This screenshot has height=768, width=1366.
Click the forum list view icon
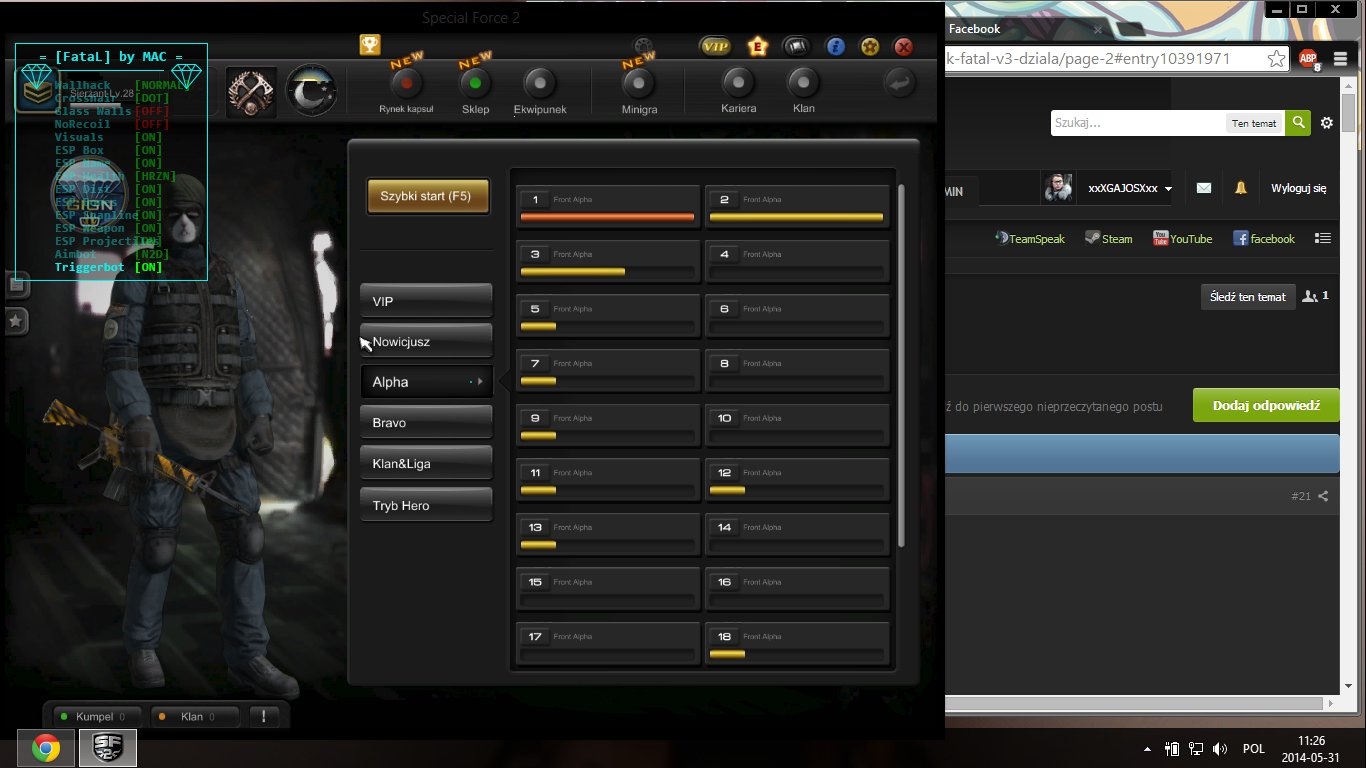click(1323, 239)
